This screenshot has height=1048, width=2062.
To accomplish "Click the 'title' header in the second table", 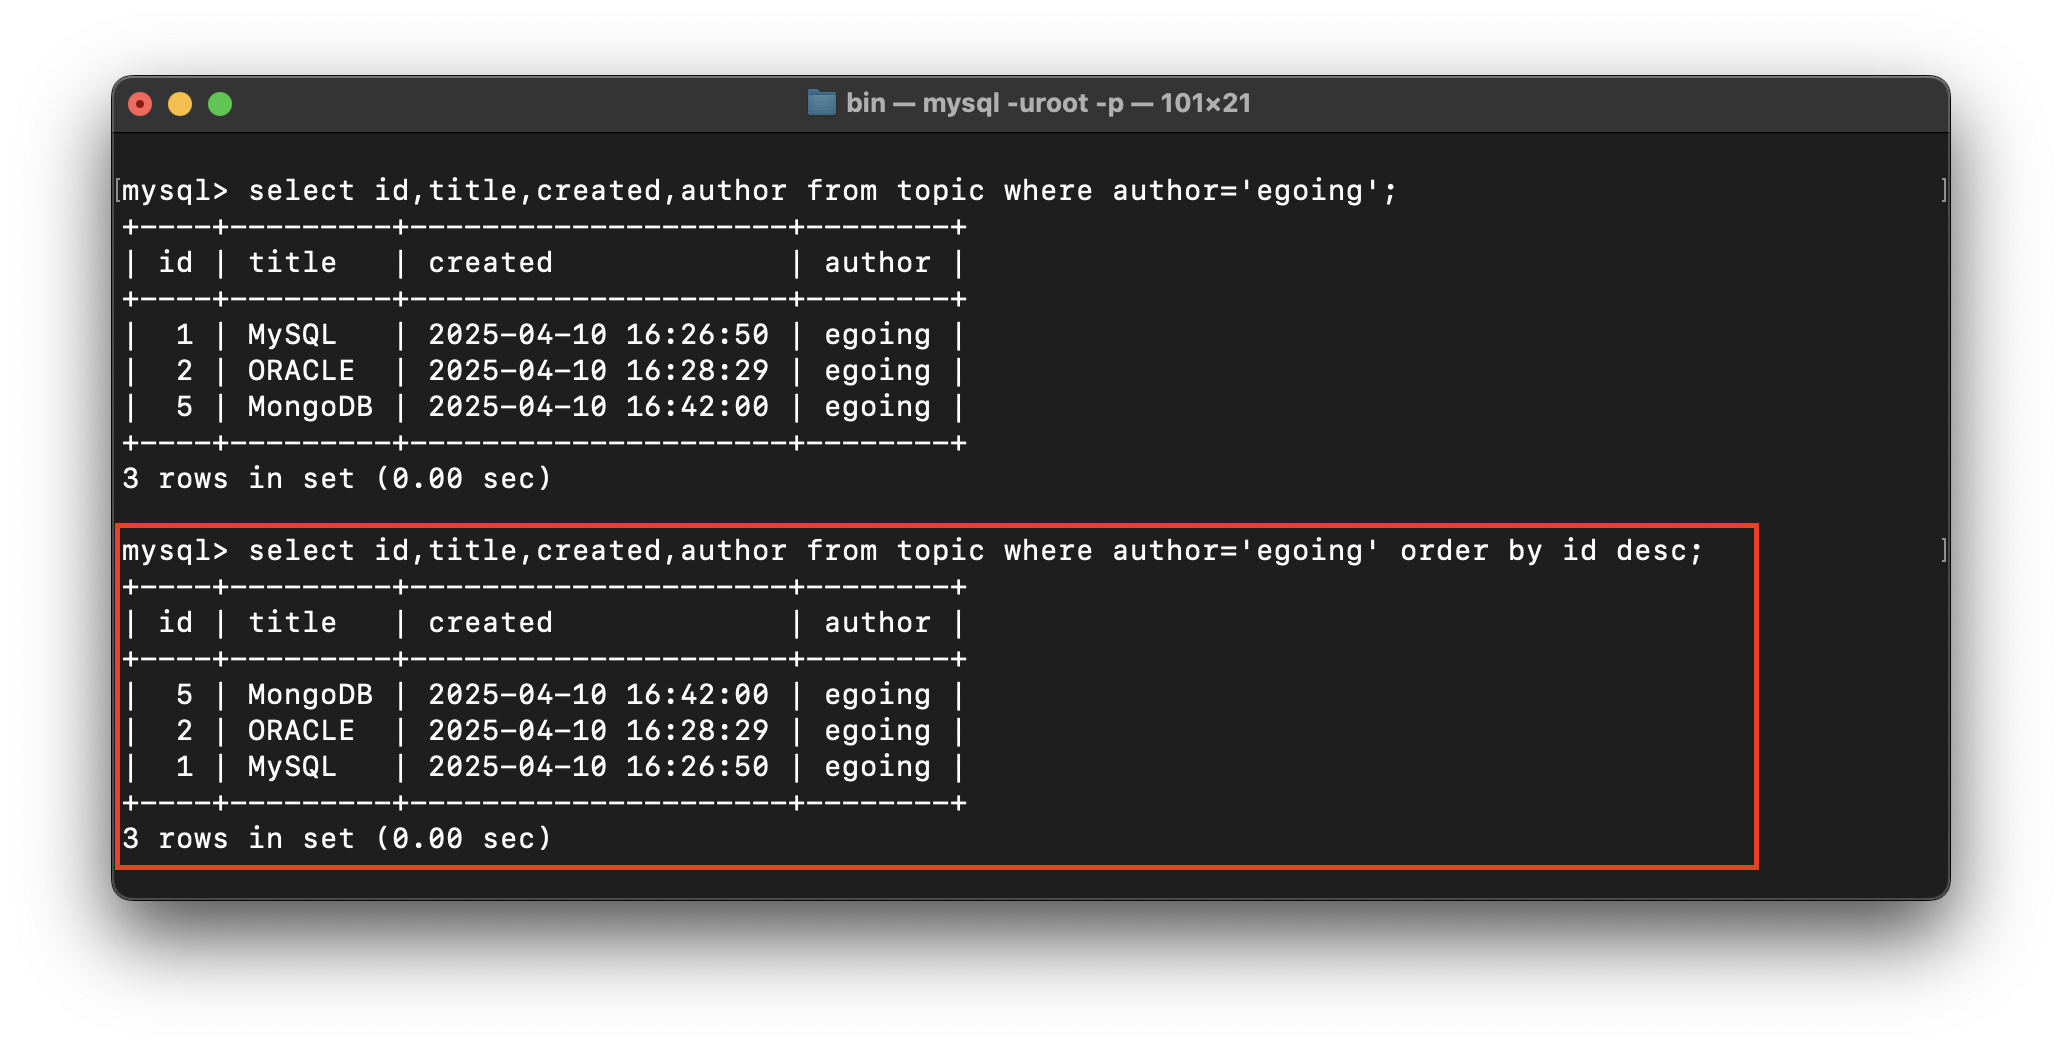I will [292, 623].
